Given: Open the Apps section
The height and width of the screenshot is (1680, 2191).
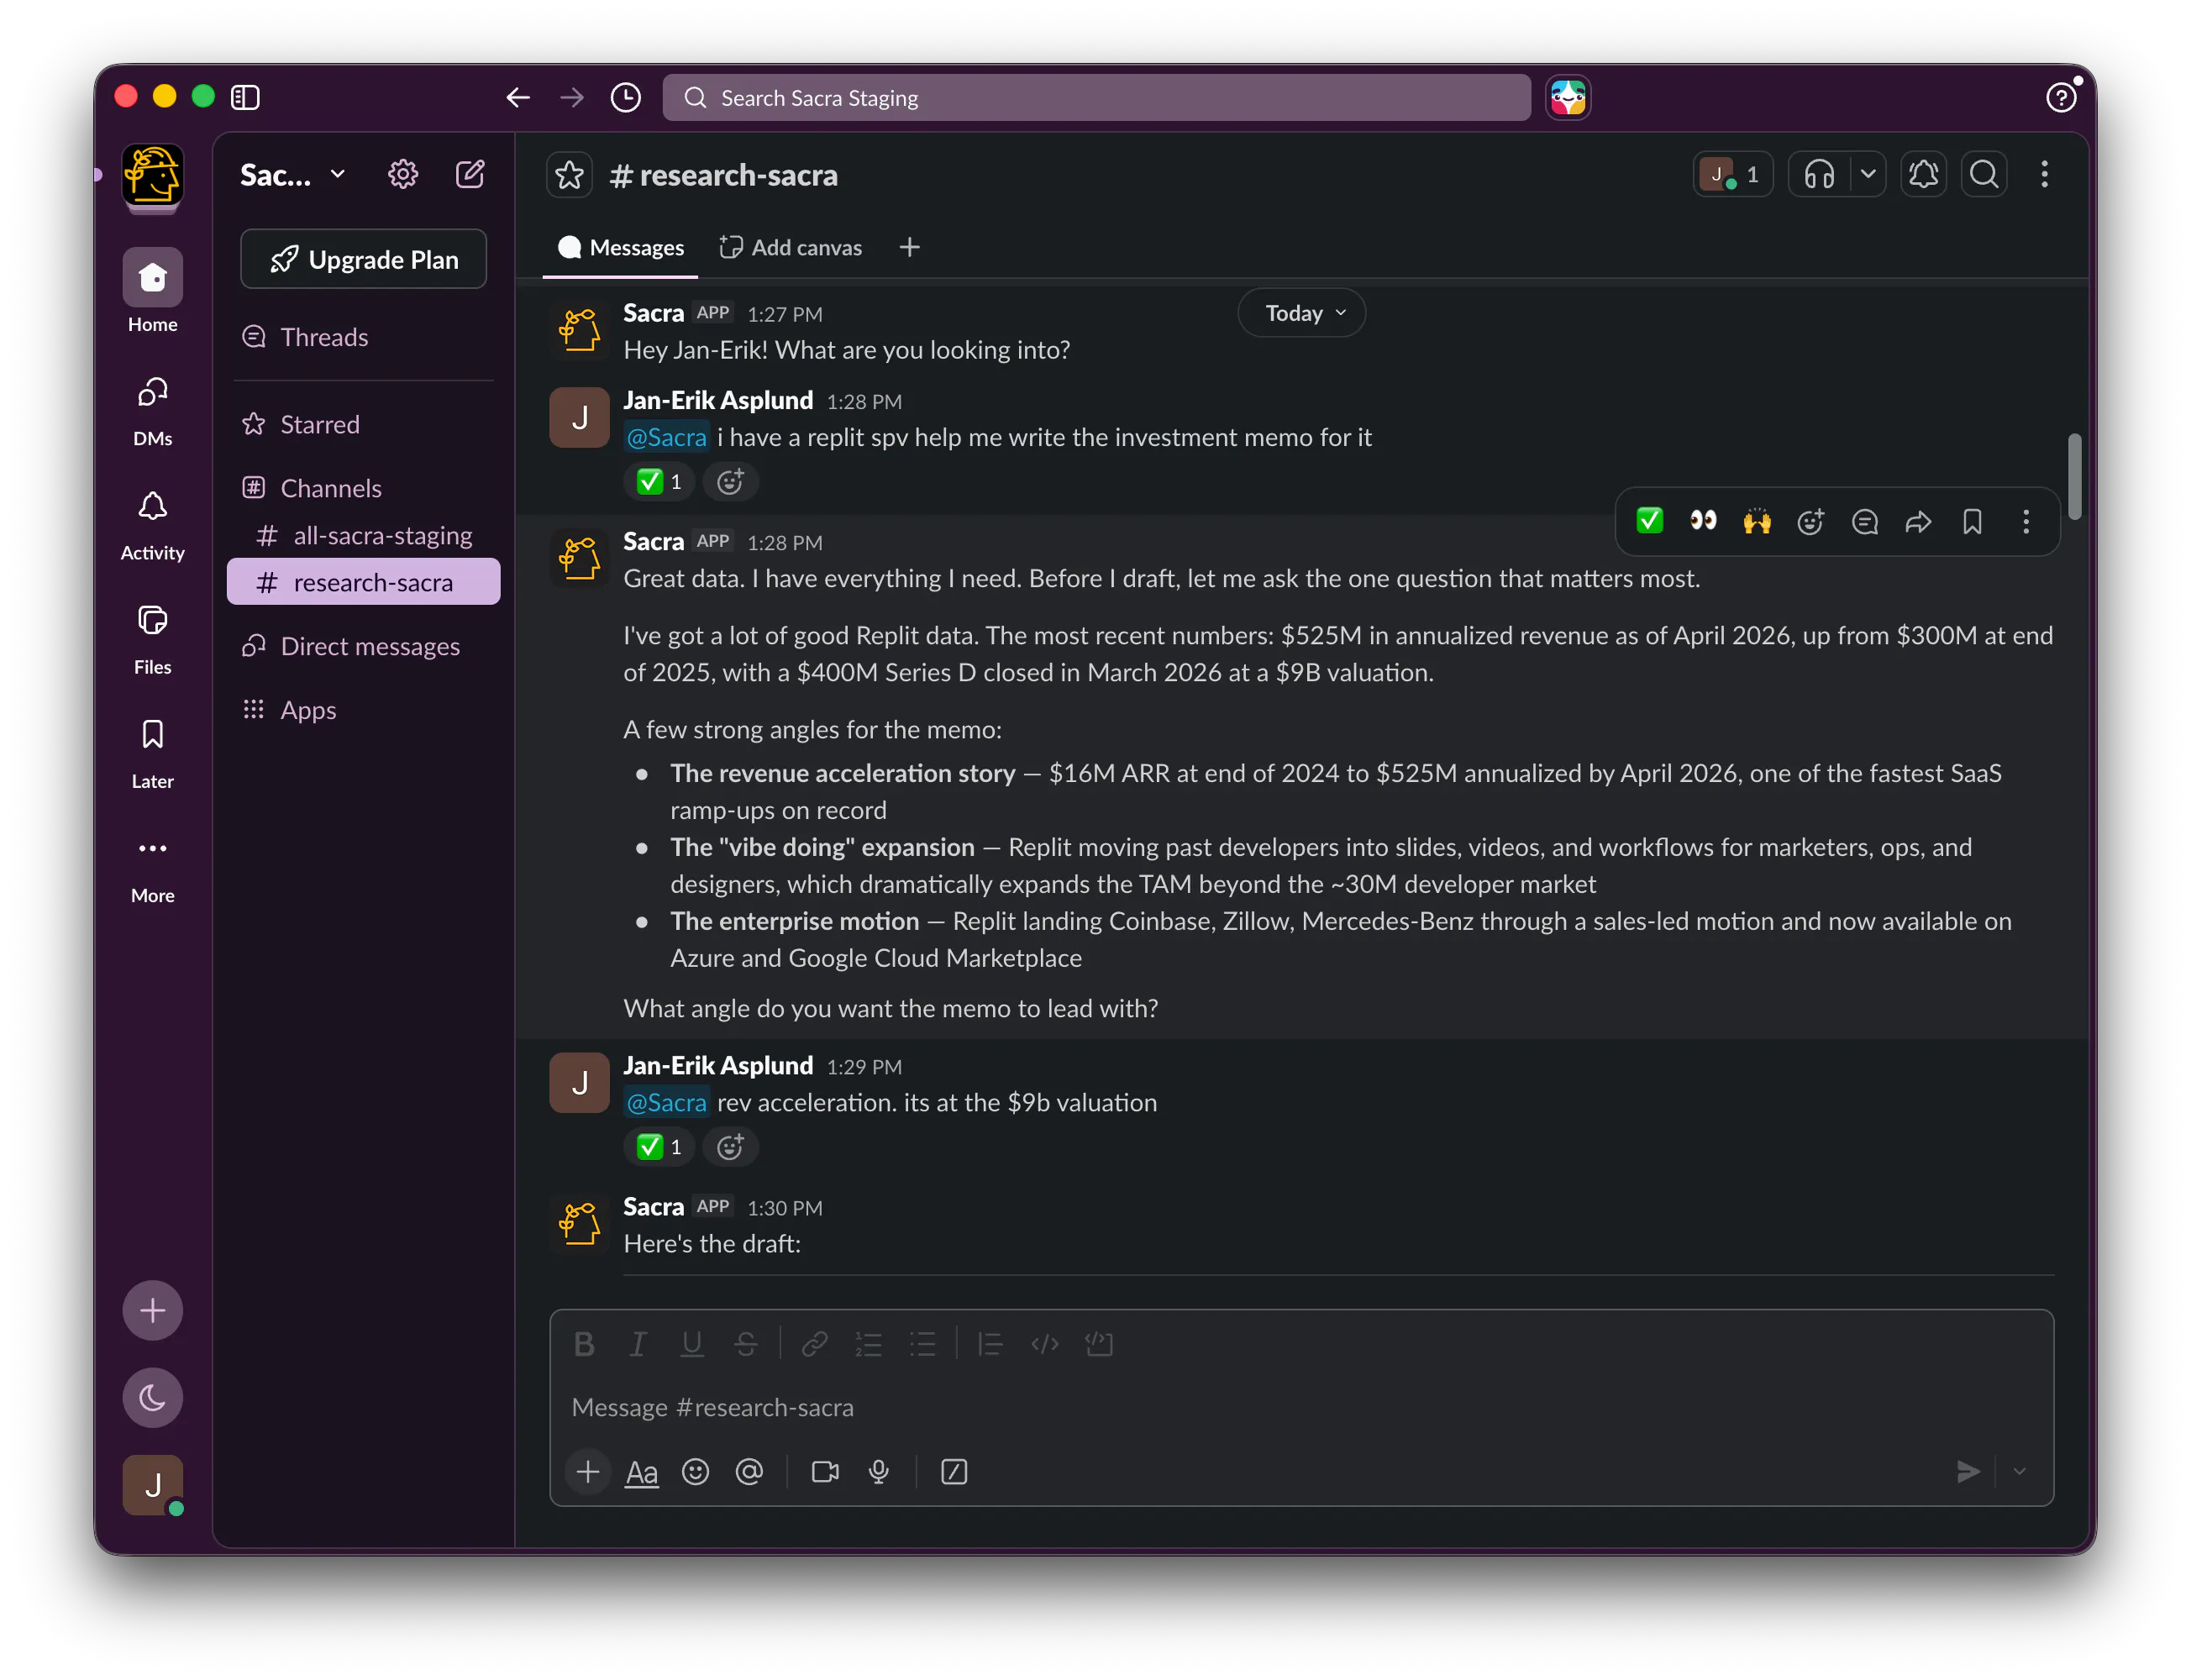Looking at the screenshot, I should point(364,710).
